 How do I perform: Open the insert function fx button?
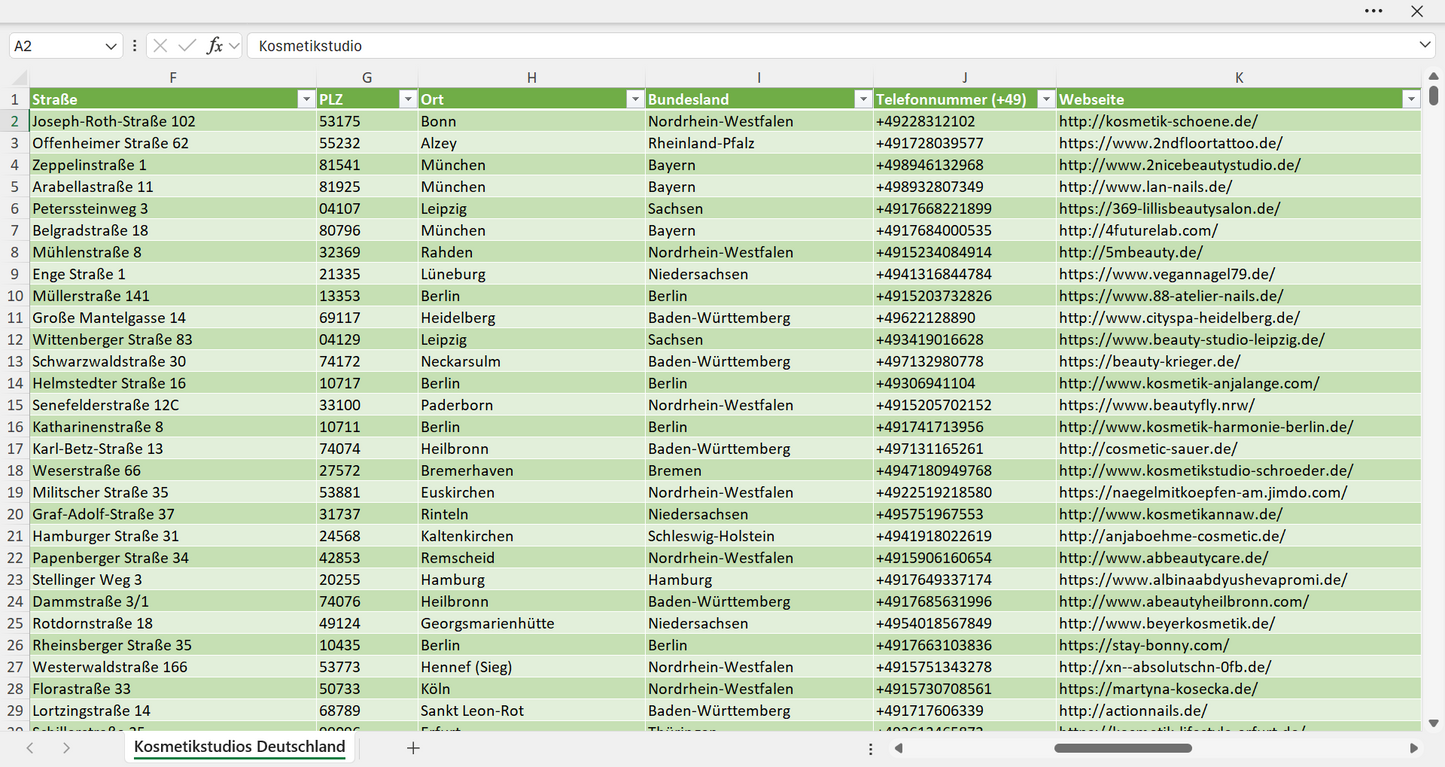tap(214, 46)
